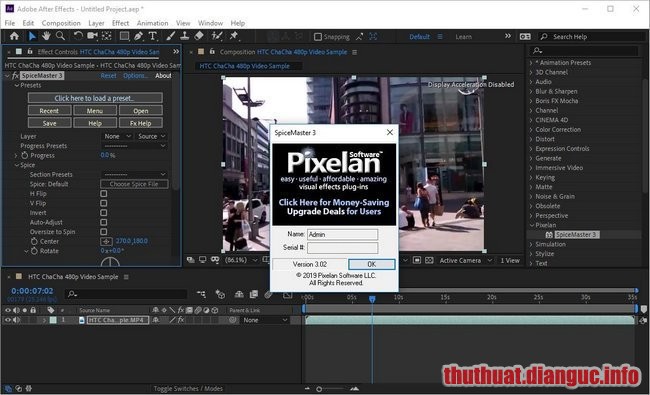650x395 pixels.
Task: Open the Active Camera view dropdown
Action: pyautogui.click(x=466, y=260)
